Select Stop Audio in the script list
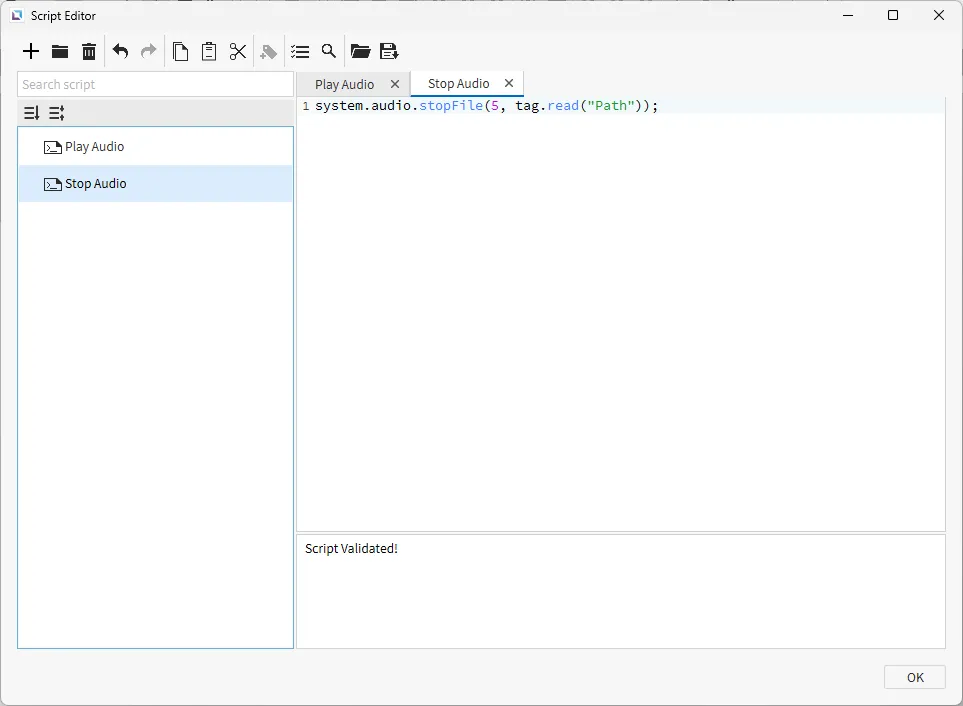The width and height of the screenshot is (963, 706). coord(95,184)
